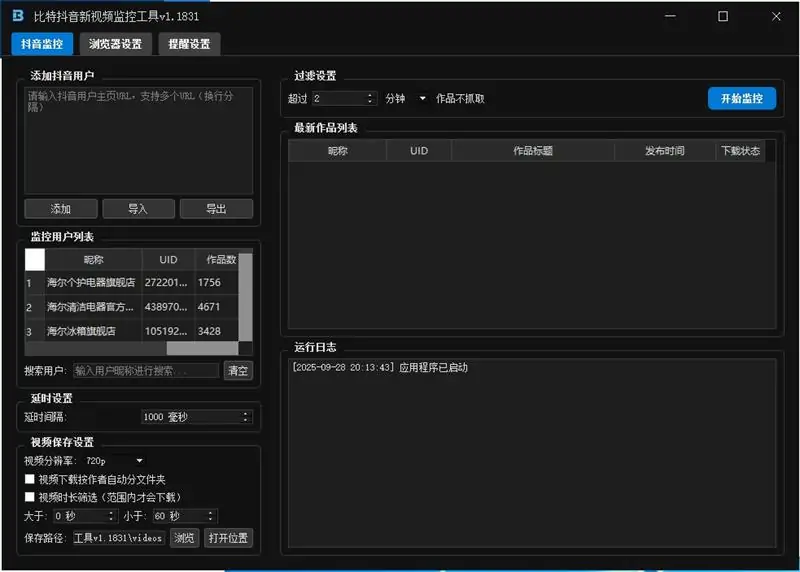Click the app logo icon in title bar
The width and height of the screenshot is (800, 572).
[17, 17]
